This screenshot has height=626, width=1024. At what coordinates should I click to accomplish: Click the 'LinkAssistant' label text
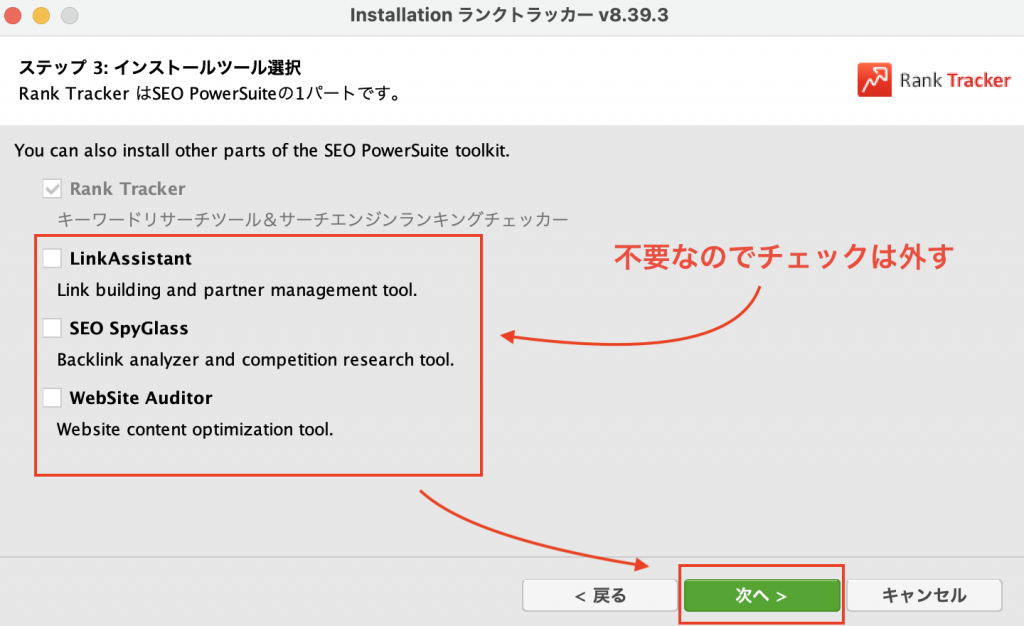[131, 258]
